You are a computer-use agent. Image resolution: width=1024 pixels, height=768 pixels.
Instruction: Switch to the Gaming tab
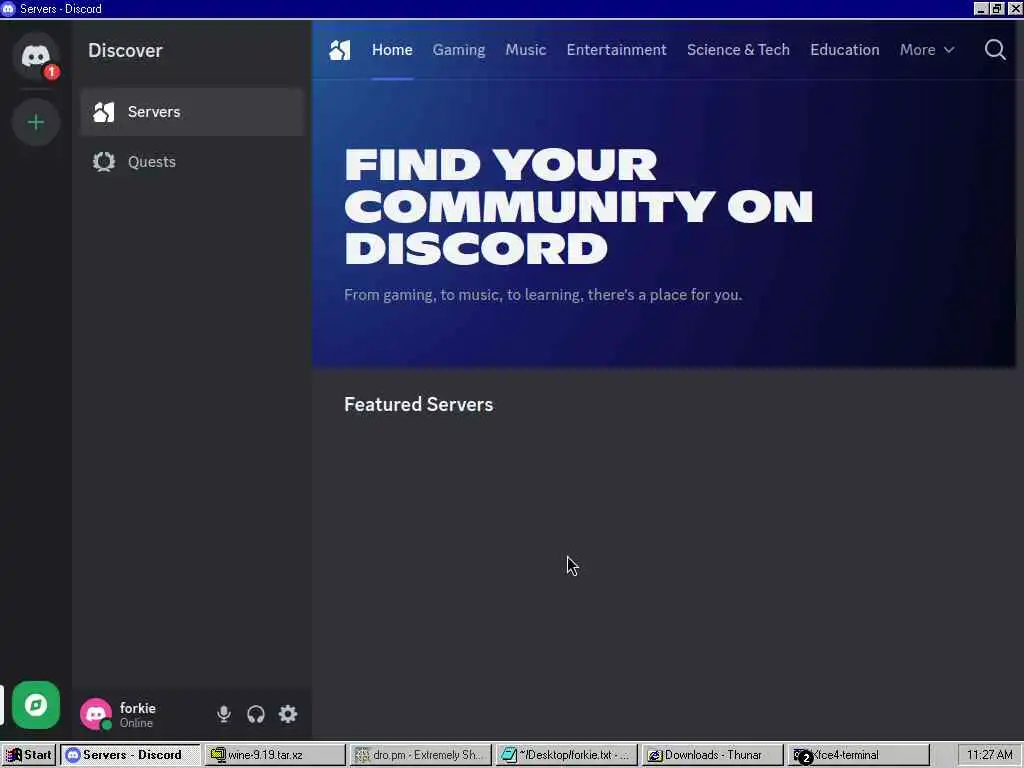click(458, 50)
